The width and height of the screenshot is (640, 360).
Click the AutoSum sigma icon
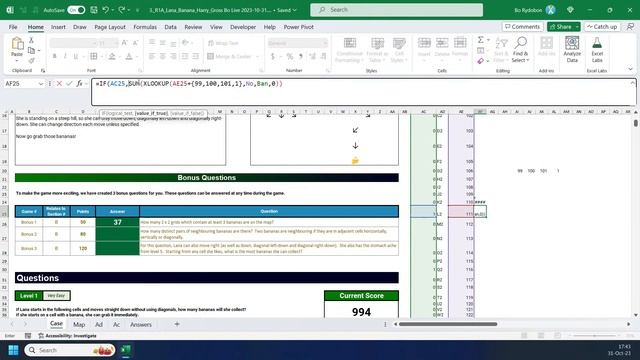[x=480, y=40]
